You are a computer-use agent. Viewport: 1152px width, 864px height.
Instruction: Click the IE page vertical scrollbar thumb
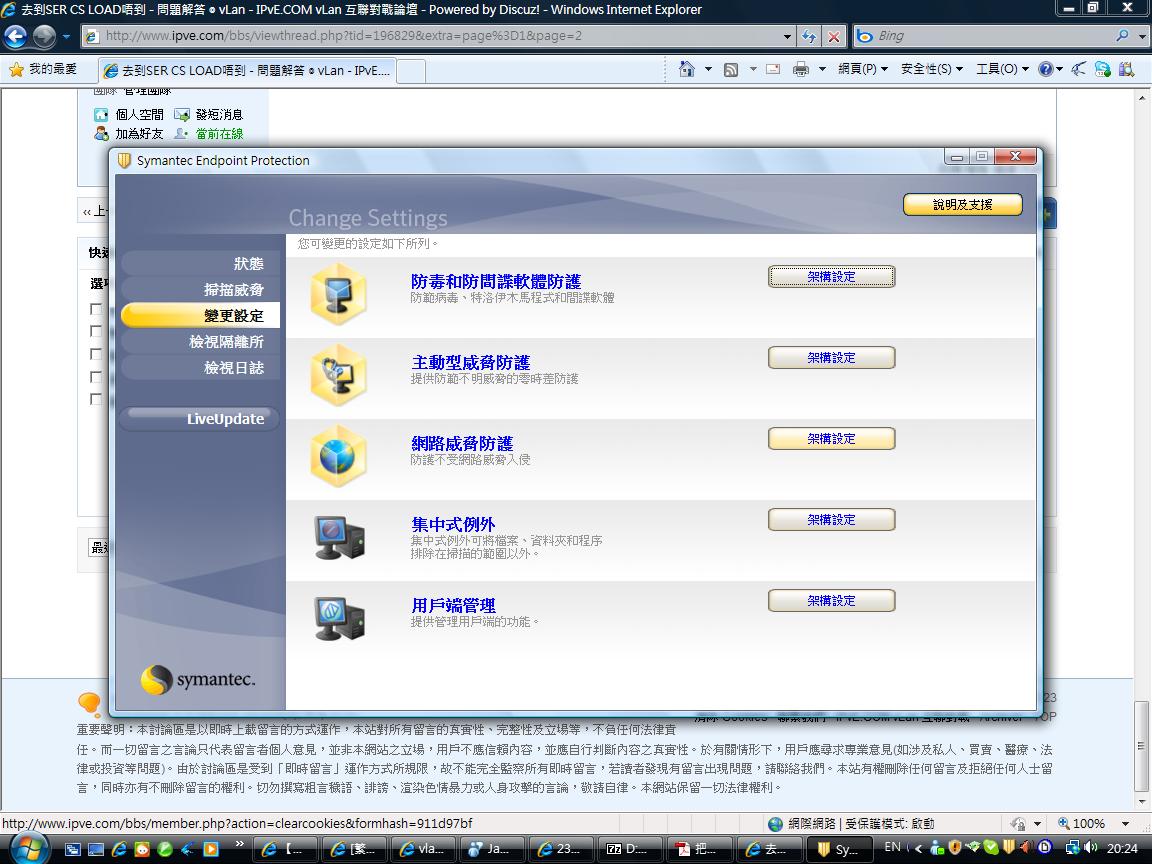[x=1141, y=744]
